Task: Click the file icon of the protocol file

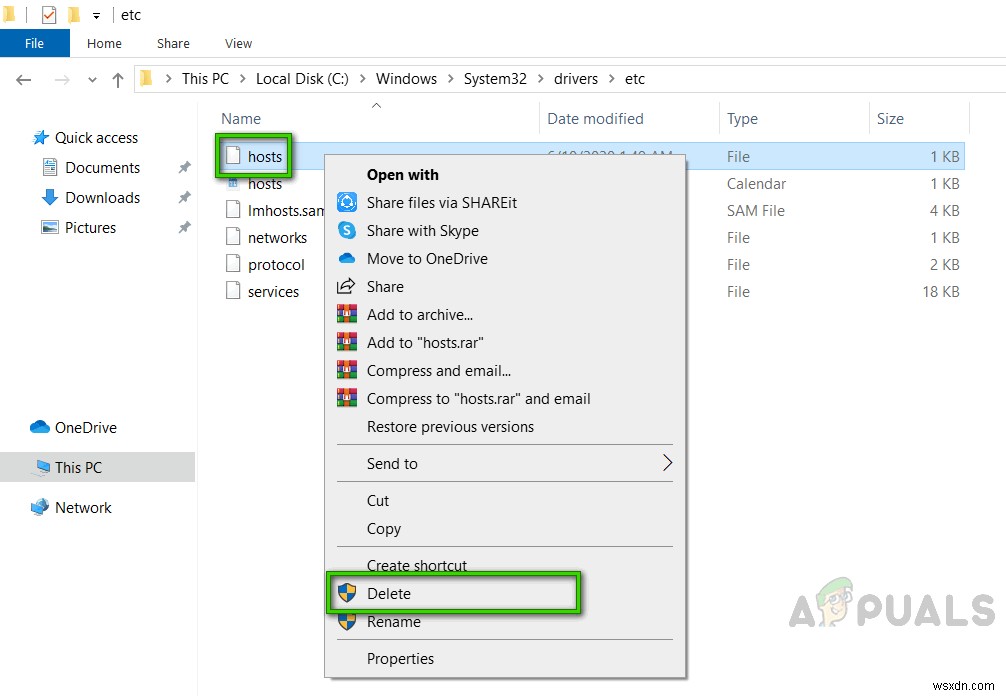Action: (x=233, y=264)
